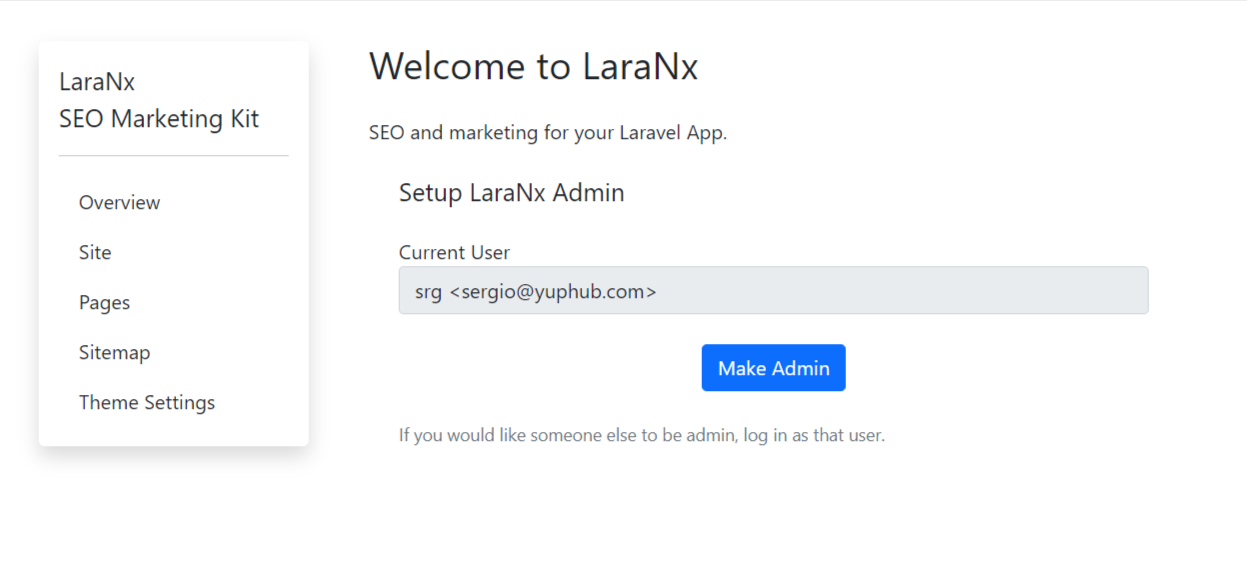This screenshot has width=1247, height=571.
Task: Click the Current User field
Action: coord(773,290)
